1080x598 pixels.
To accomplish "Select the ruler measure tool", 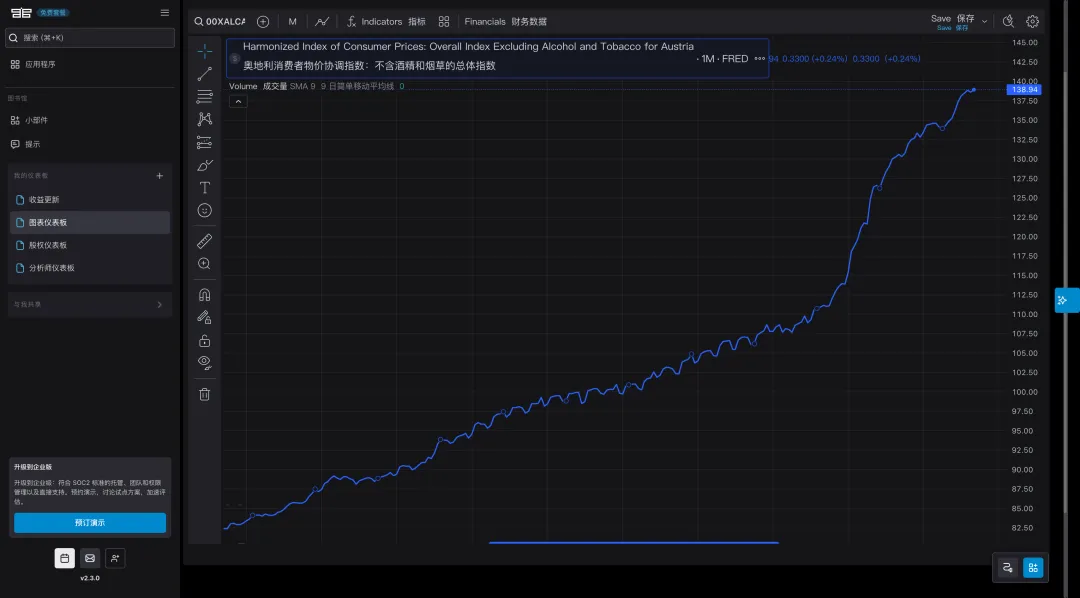I will click(205, 241).
